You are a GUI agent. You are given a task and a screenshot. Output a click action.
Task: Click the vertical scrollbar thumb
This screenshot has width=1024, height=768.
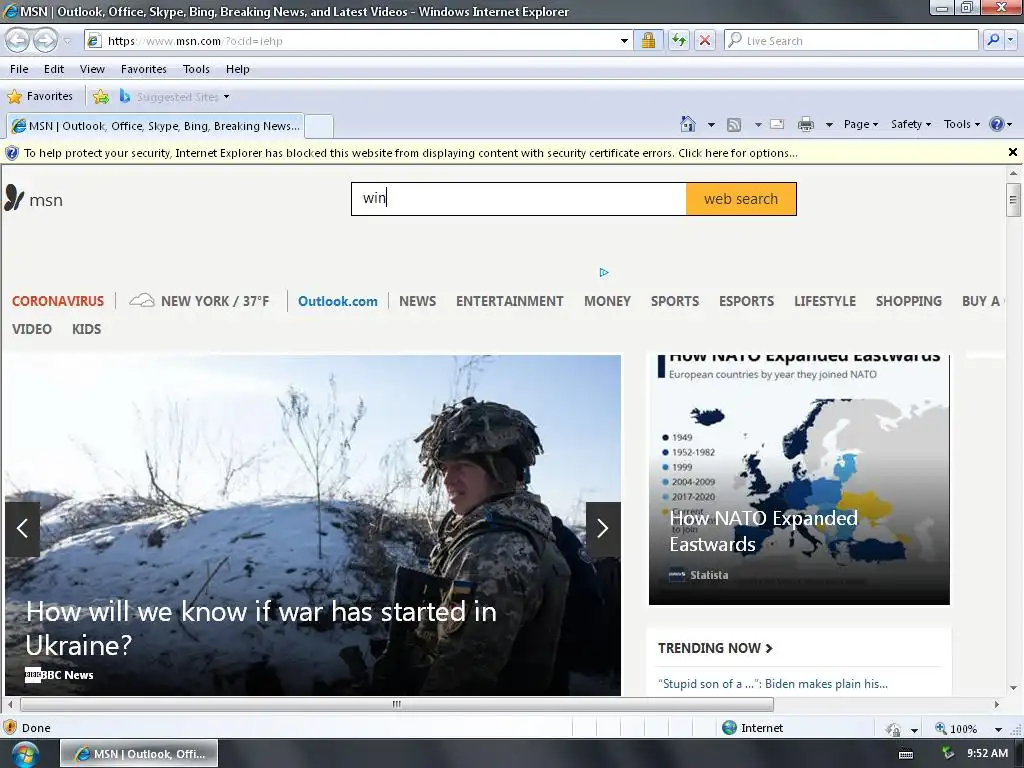pos(1013,200)
